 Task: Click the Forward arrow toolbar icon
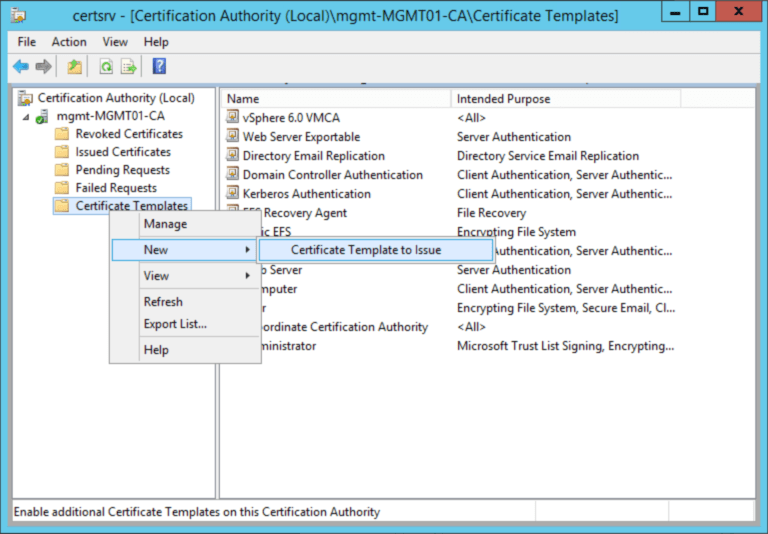tap(43, 67)
